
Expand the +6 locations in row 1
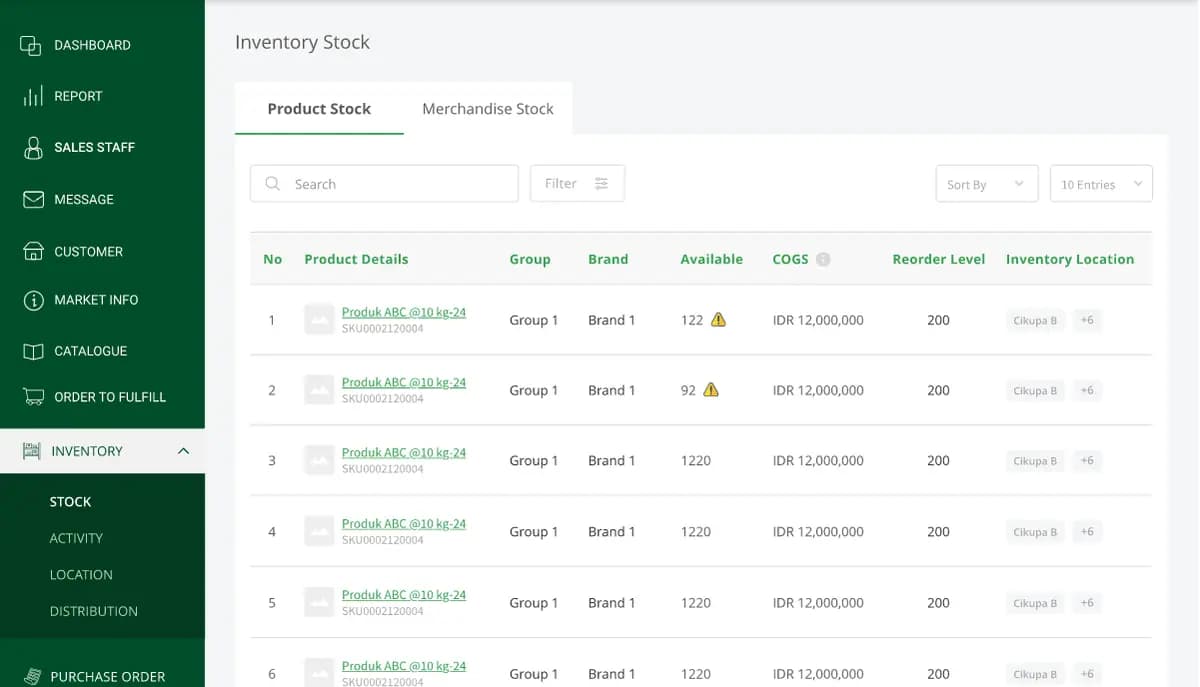click(1087, 320)
